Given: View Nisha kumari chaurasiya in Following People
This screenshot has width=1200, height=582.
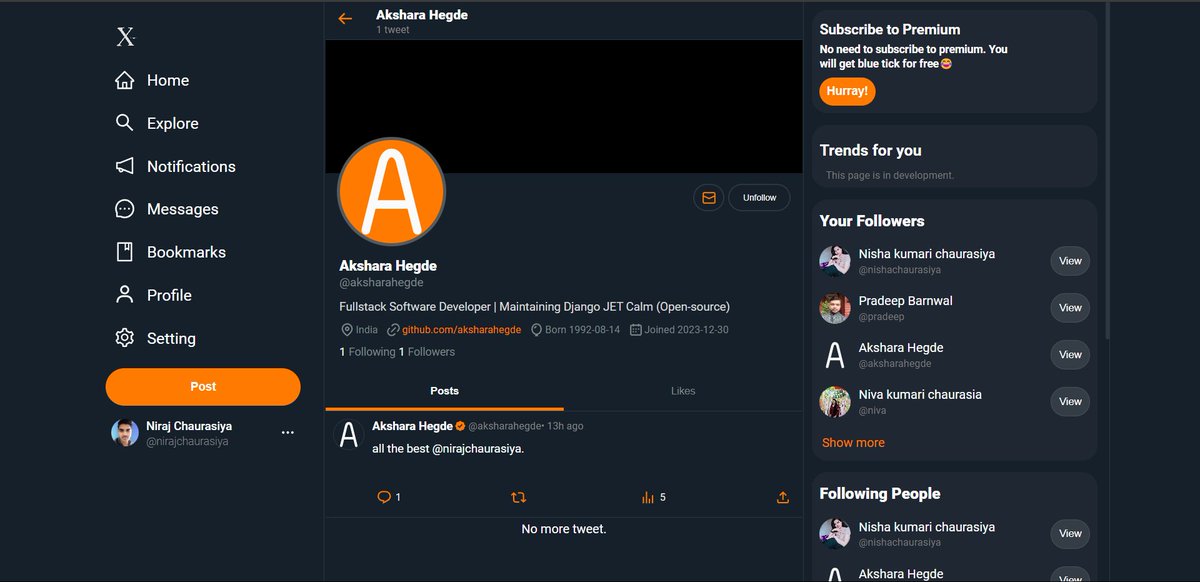Looking at the screenshot, I should pos(1070,534).
